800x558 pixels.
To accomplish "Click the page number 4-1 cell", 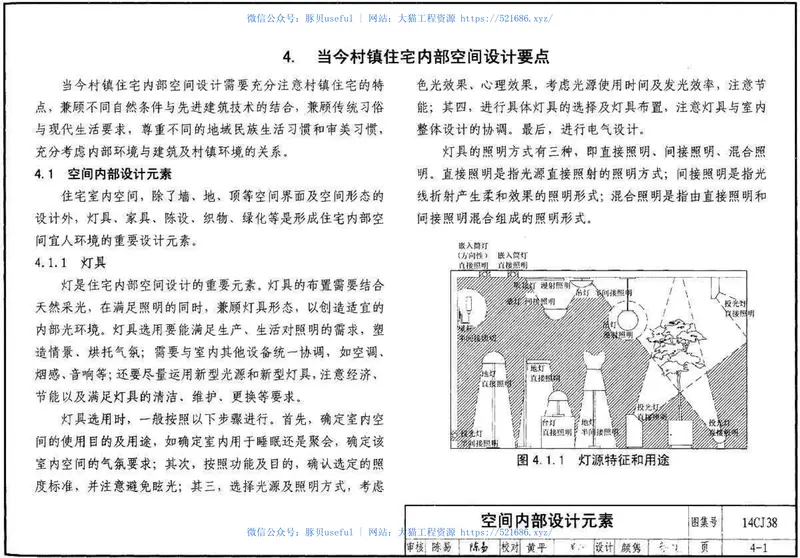I will [757, 547].
